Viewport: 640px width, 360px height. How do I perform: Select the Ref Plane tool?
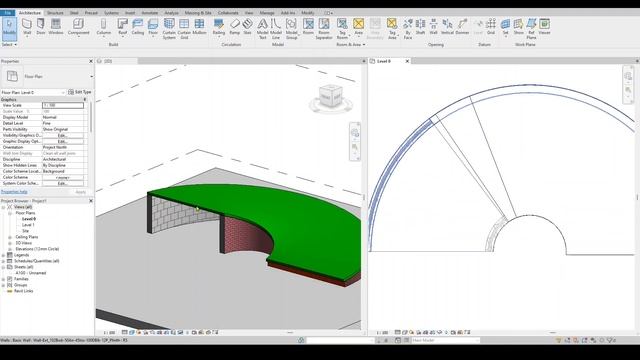tap(531, 29)
